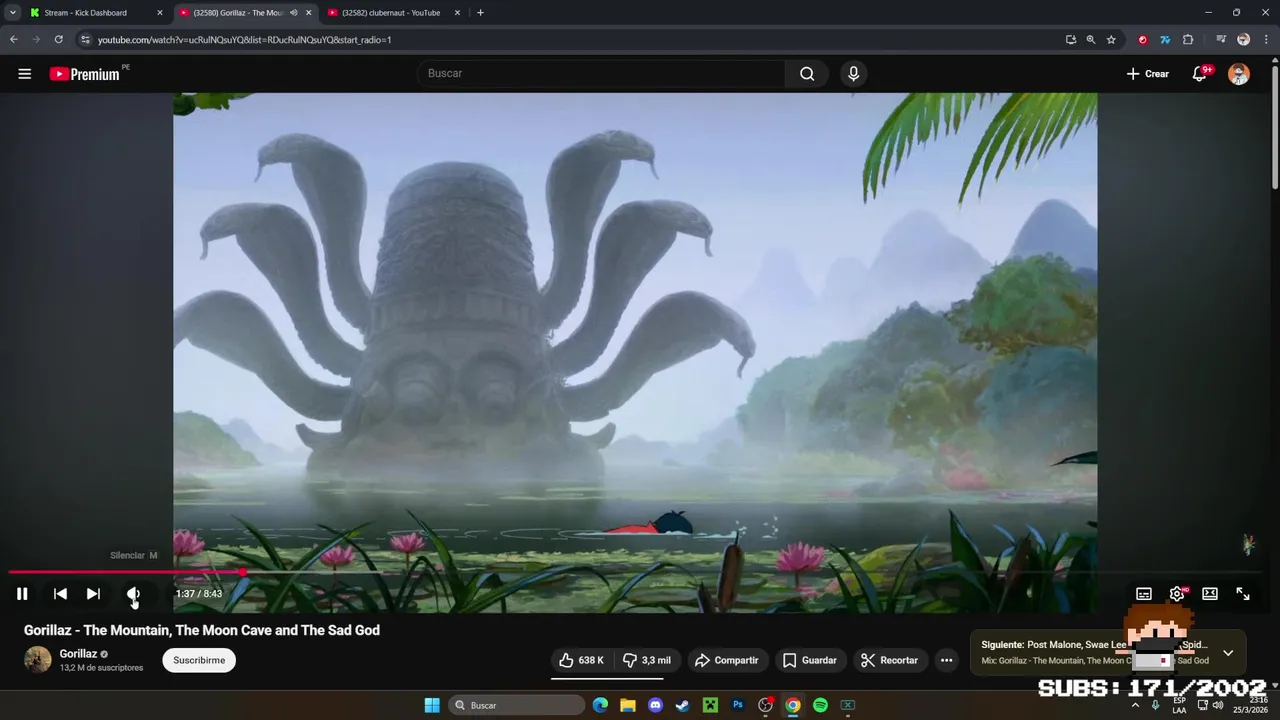Open a new browser tab
This screenshot has height=720, width=1280.
click(480, 13)
